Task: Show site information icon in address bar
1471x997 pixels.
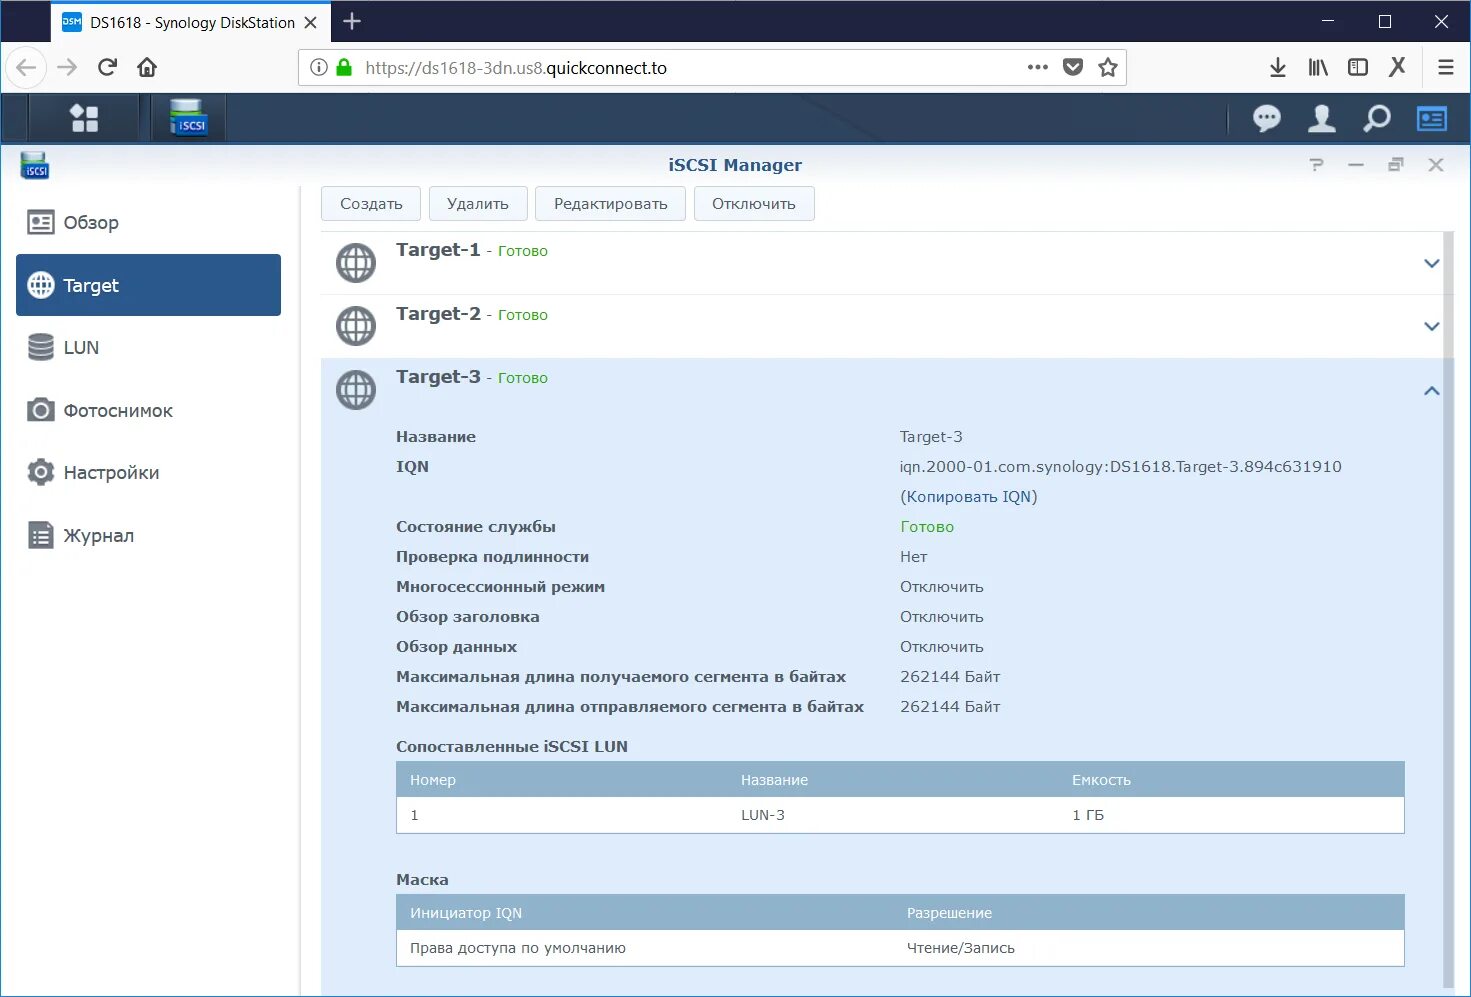Action: click(319, 68)
